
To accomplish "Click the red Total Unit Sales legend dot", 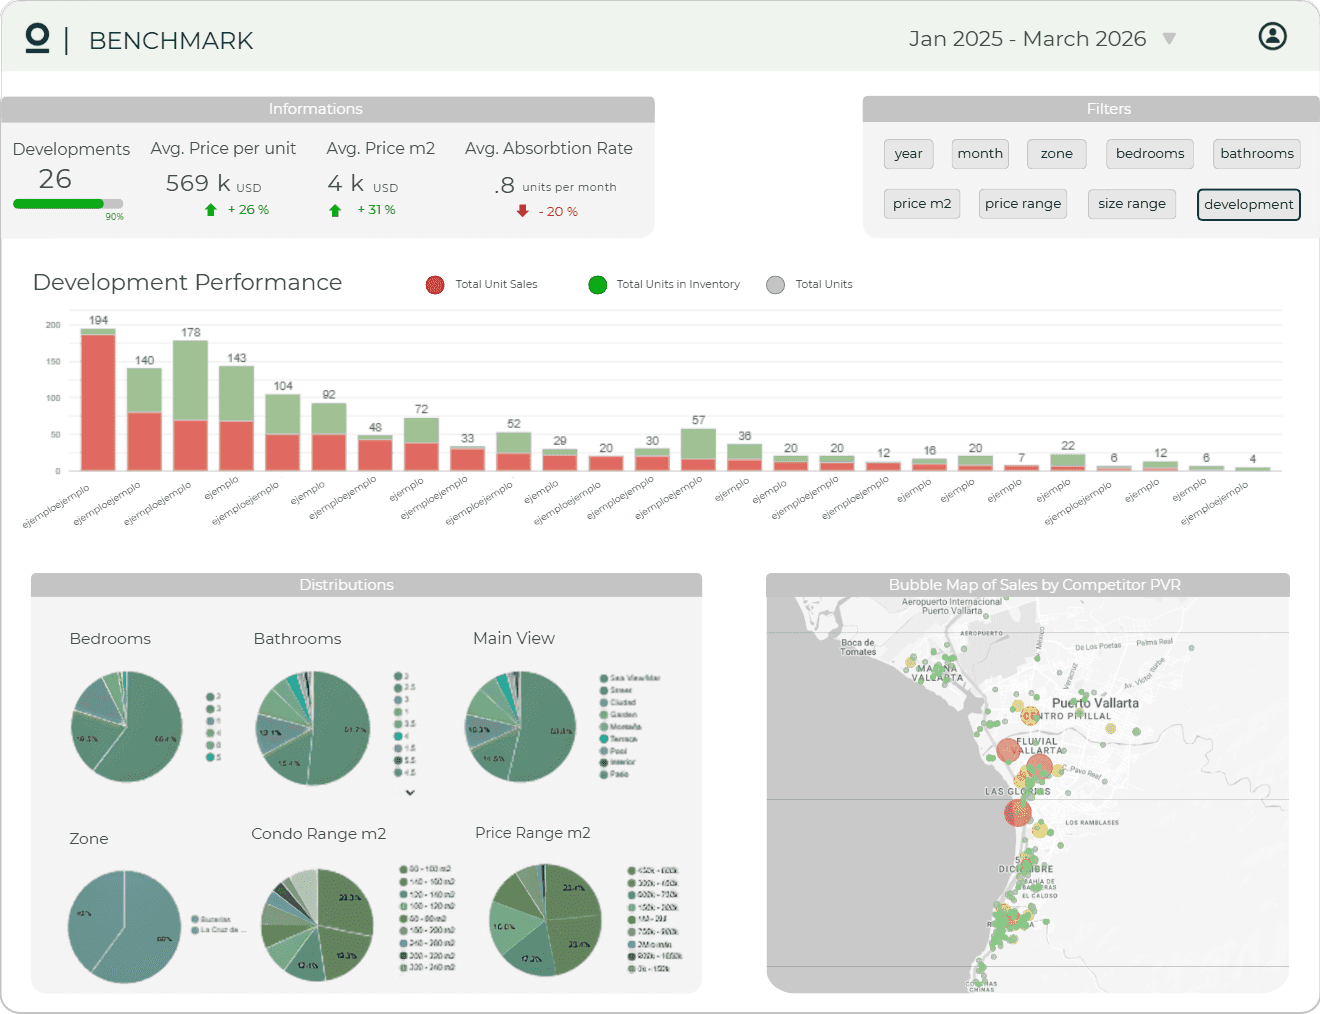I will click(435, 285).
